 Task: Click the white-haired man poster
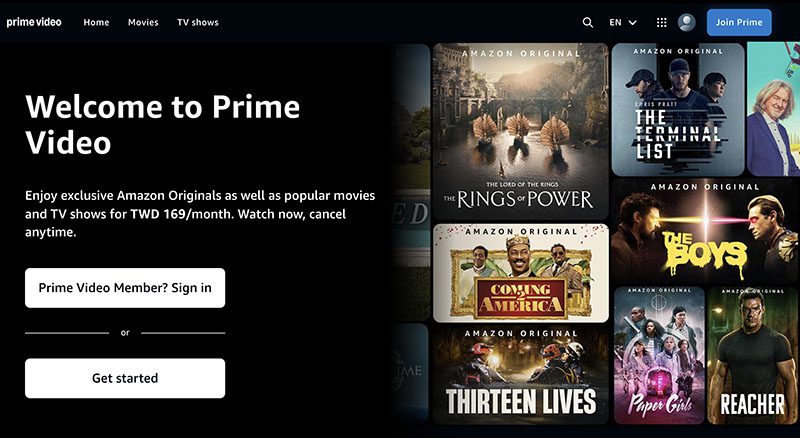[x=773, y=109]
